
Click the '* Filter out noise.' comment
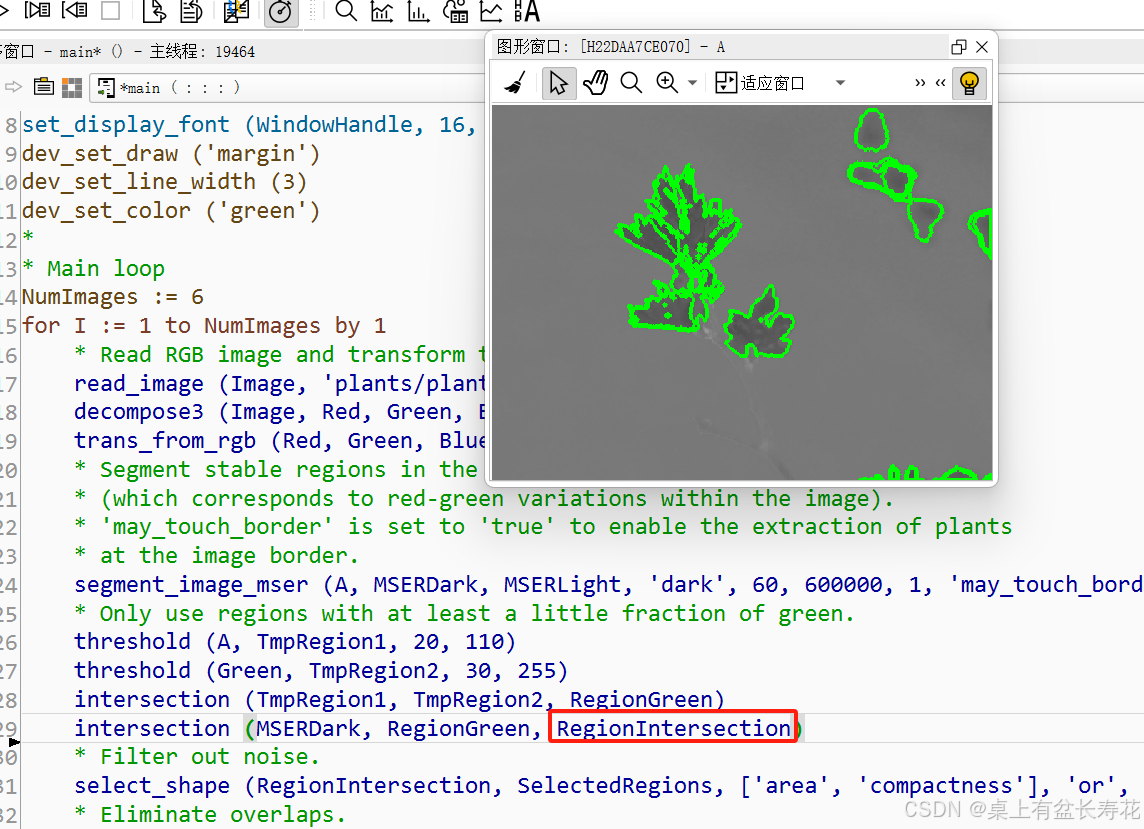197,757
